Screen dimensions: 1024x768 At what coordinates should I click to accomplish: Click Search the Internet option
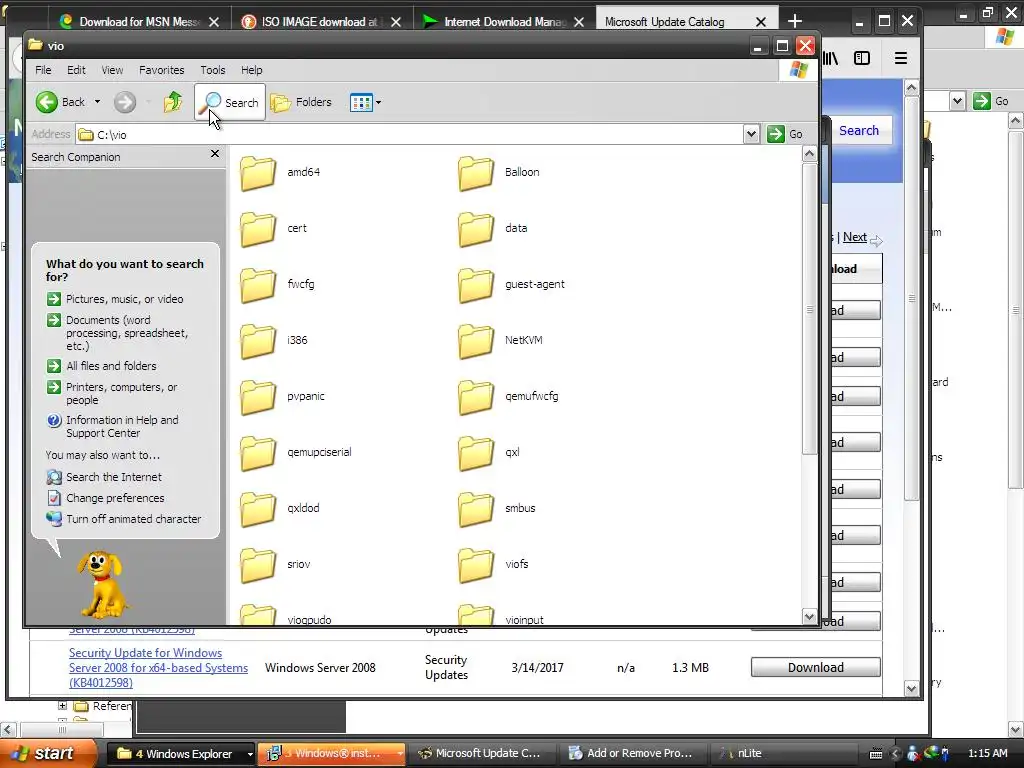(x=104, y=477)
